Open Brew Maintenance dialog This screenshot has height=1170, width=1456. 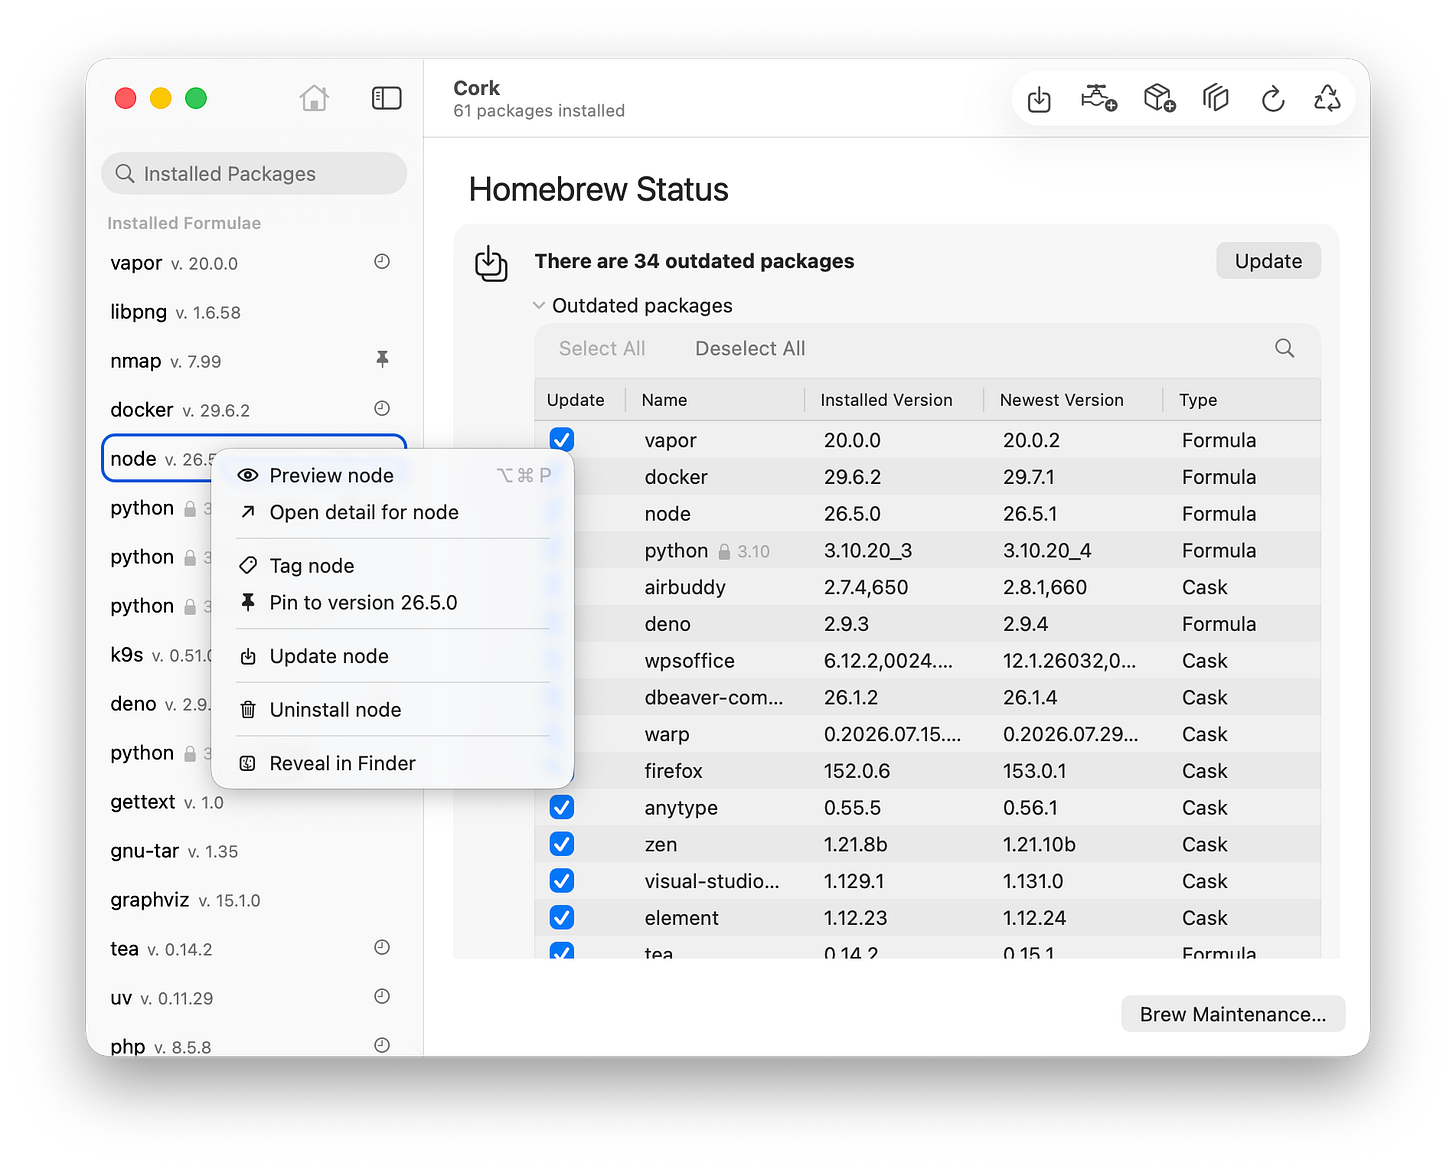pos(1233,1014)
